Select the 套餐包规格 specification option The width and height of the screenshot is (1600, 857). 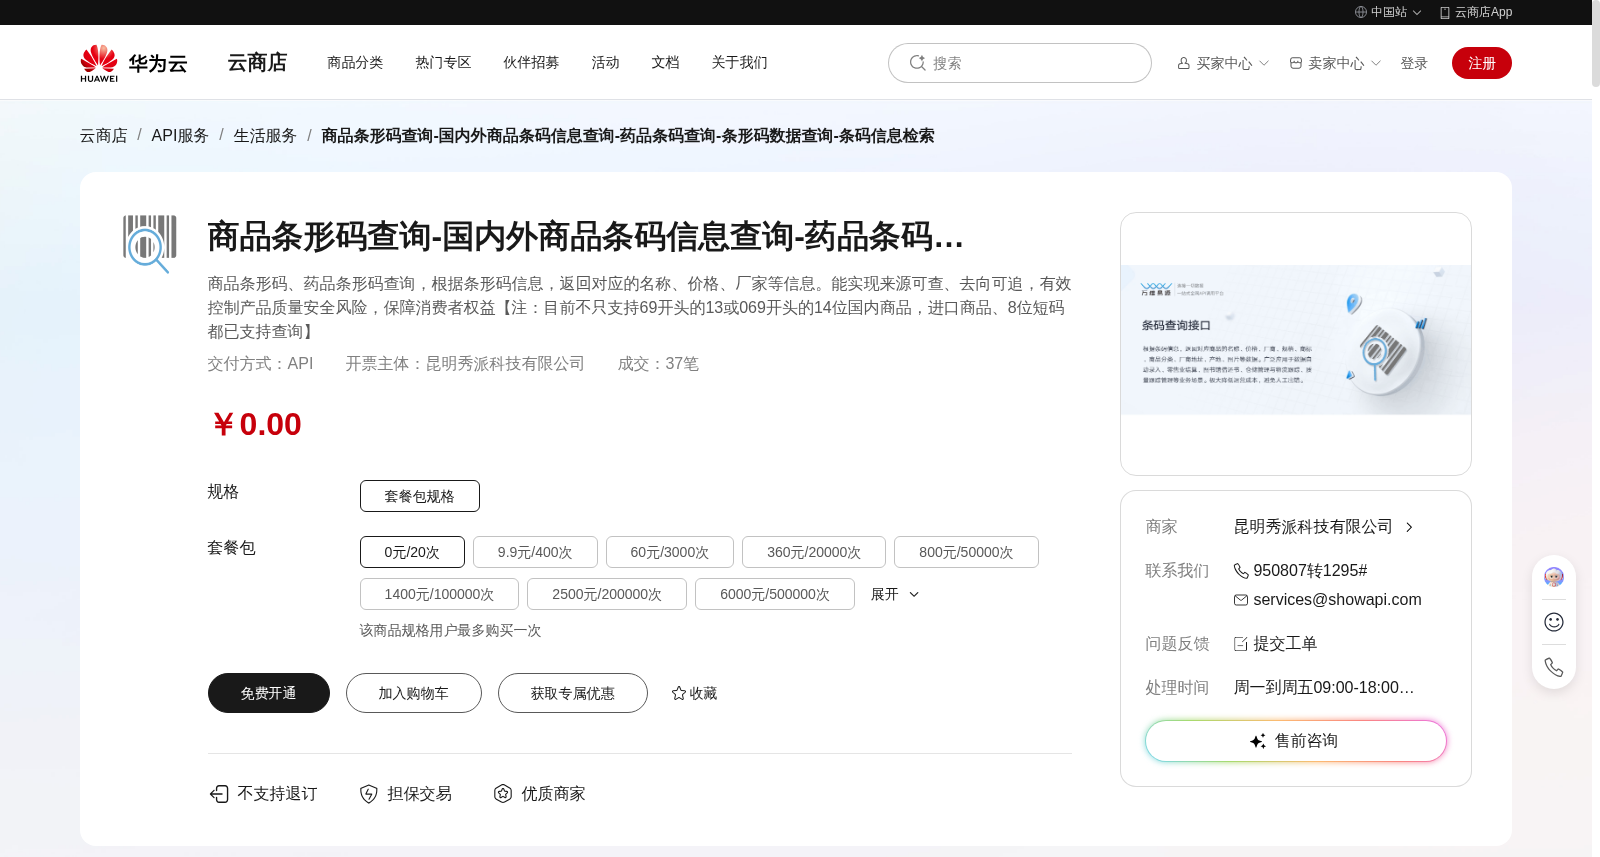(420, 496)
